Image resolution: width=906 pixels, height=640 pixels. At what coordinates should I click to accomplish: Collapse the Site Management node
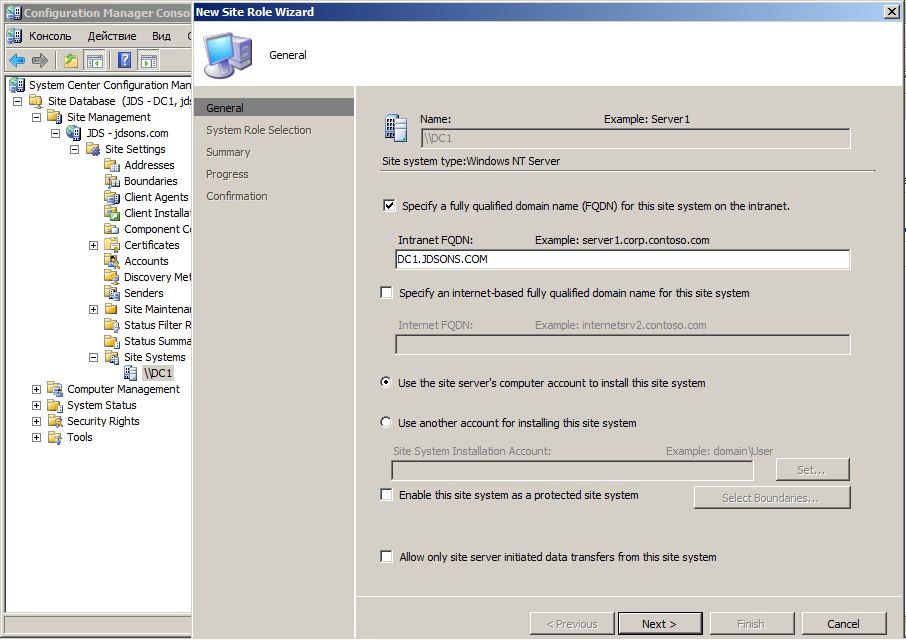(x=36, y=117)
